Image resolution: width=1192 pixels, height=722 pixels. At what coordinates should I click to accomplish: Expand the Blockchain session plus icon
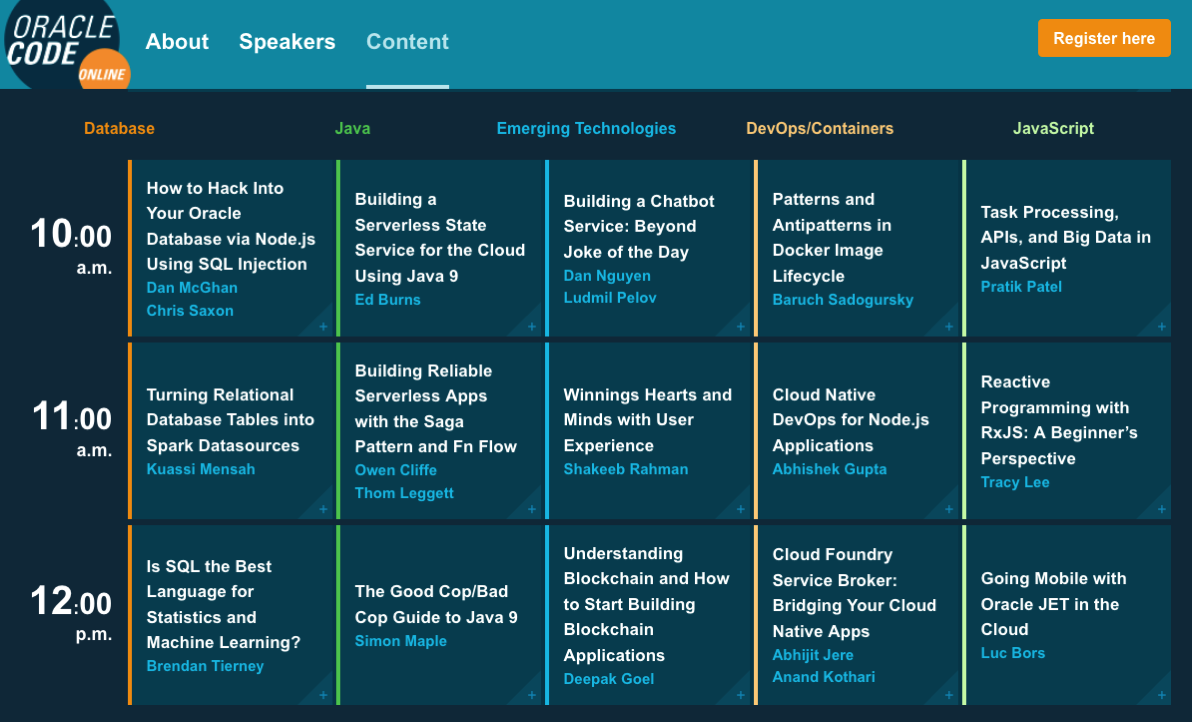pyautogui.click(x=740, y=695)
